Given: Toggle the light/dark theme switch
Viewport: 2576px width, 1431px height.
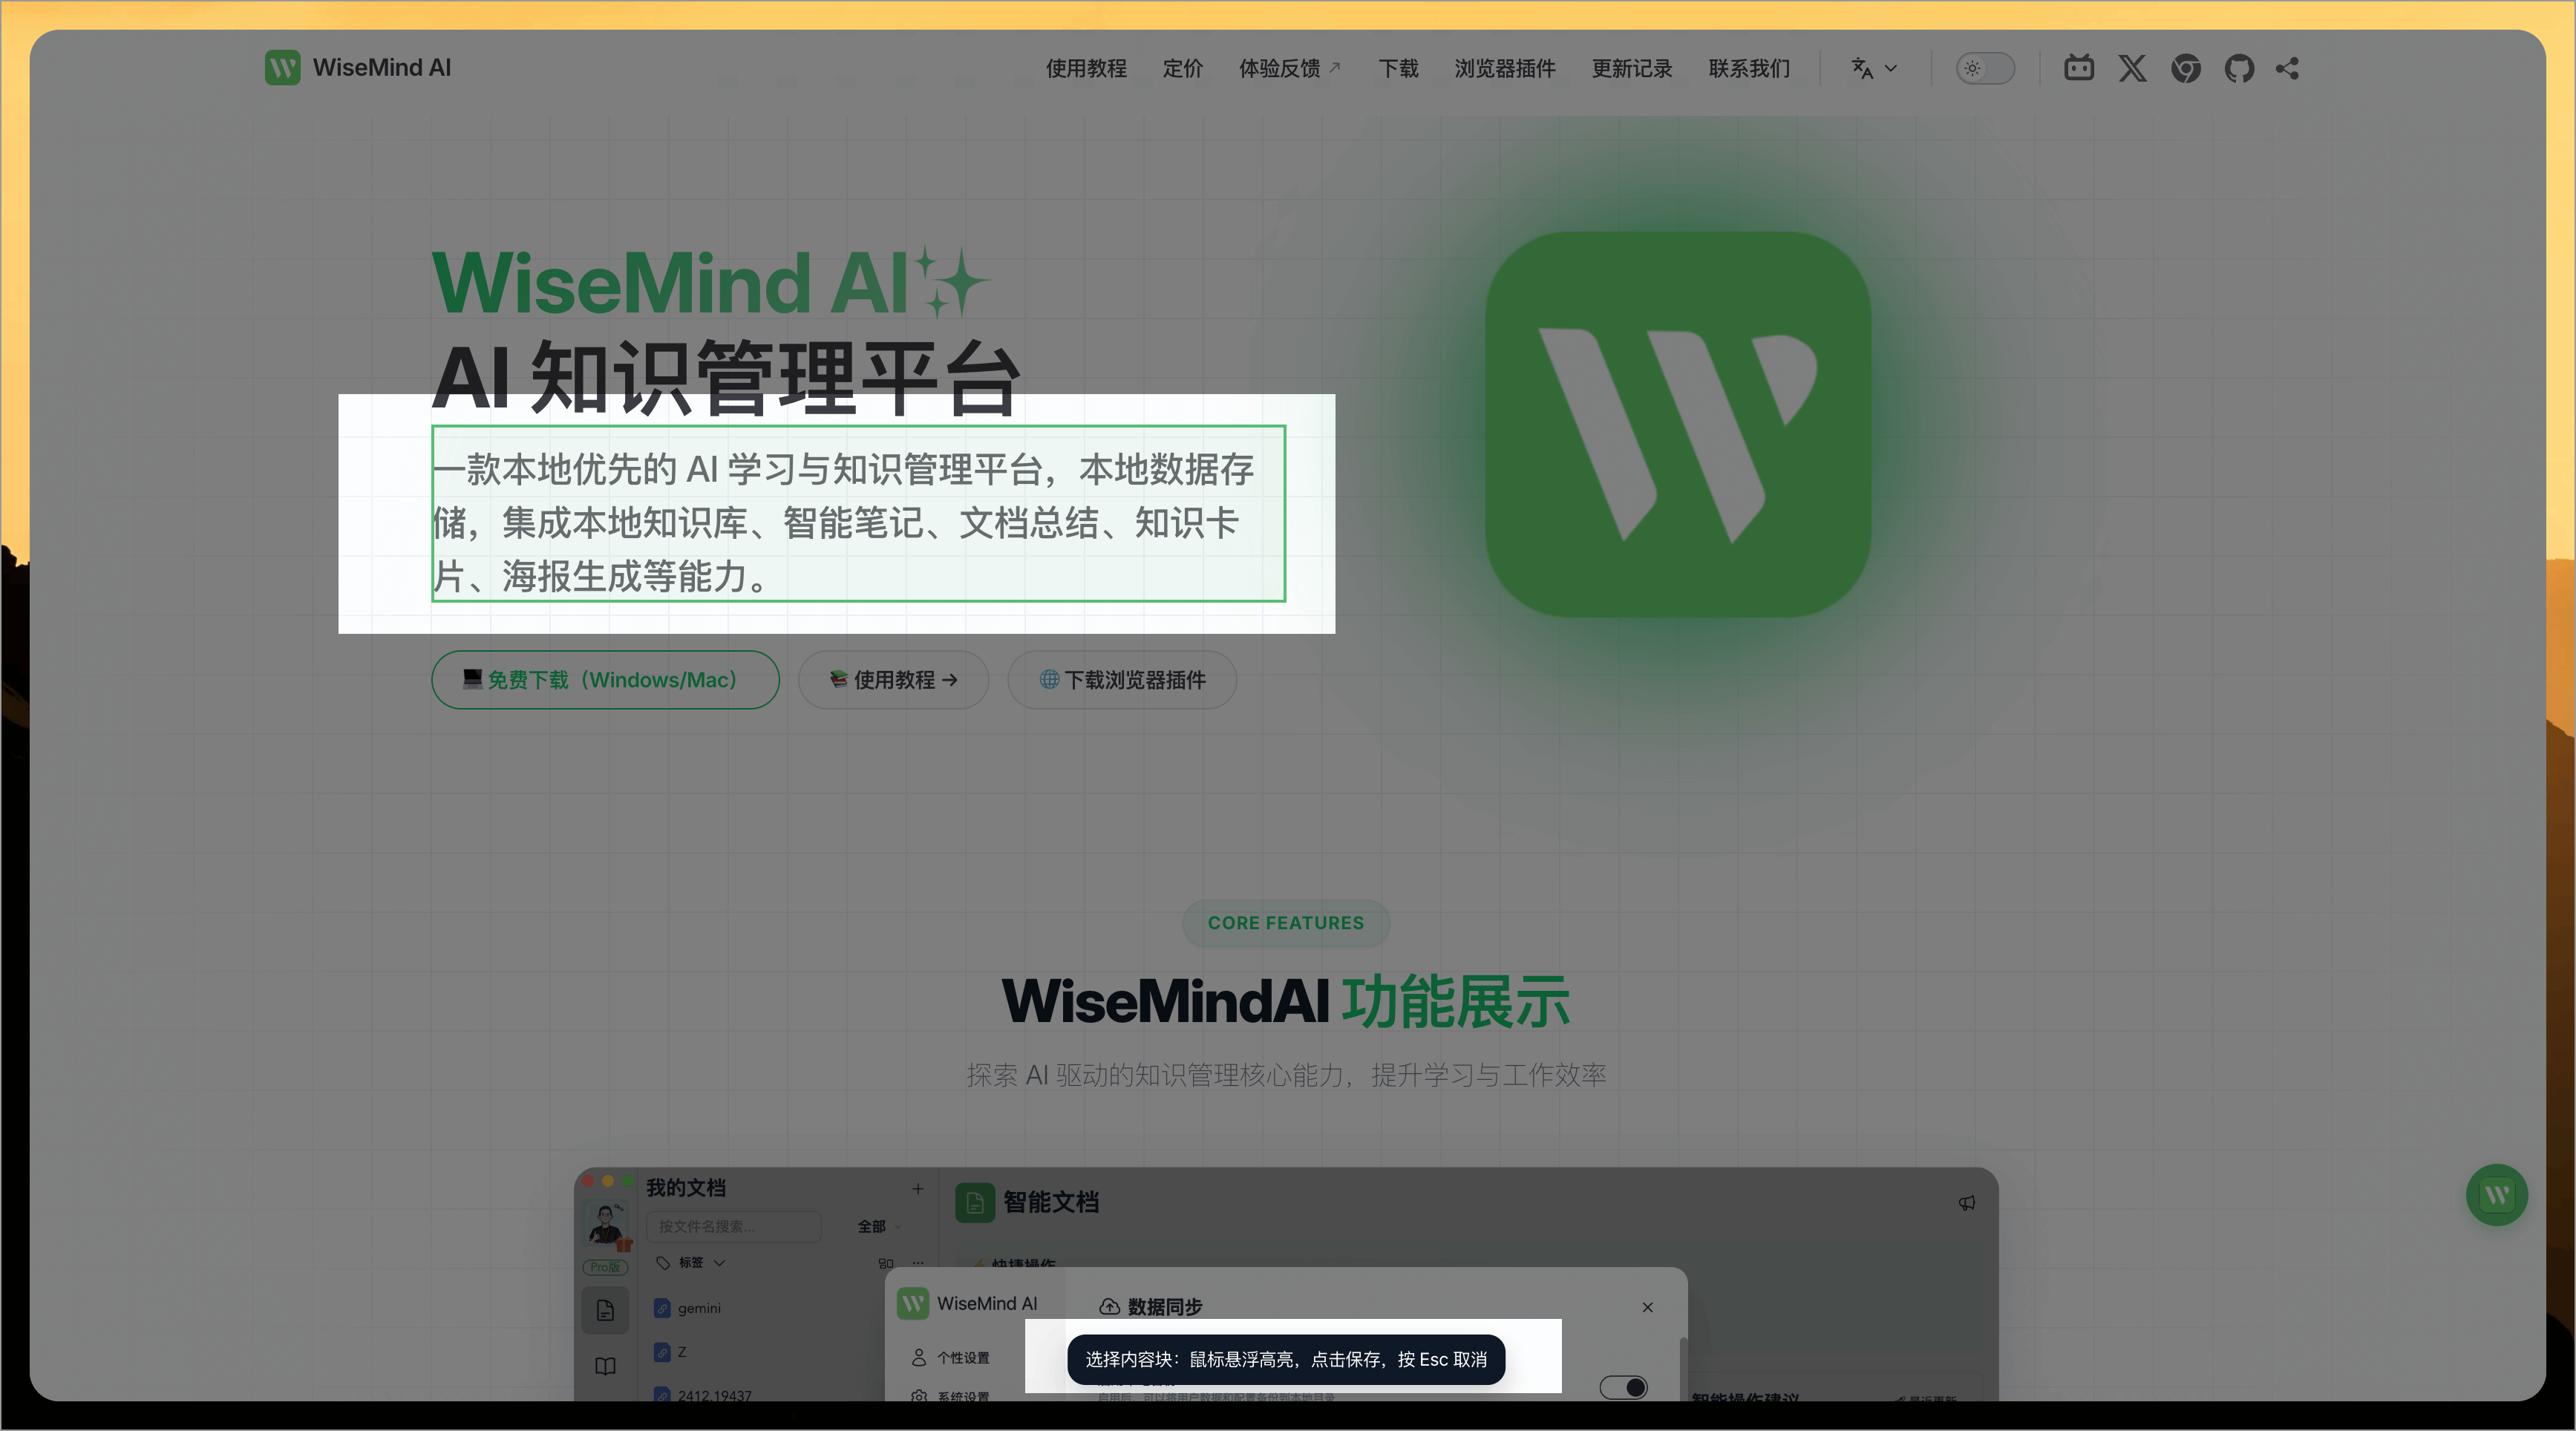Looking at the screenshot, I should pyautogui.click(x=1984, y=68).
